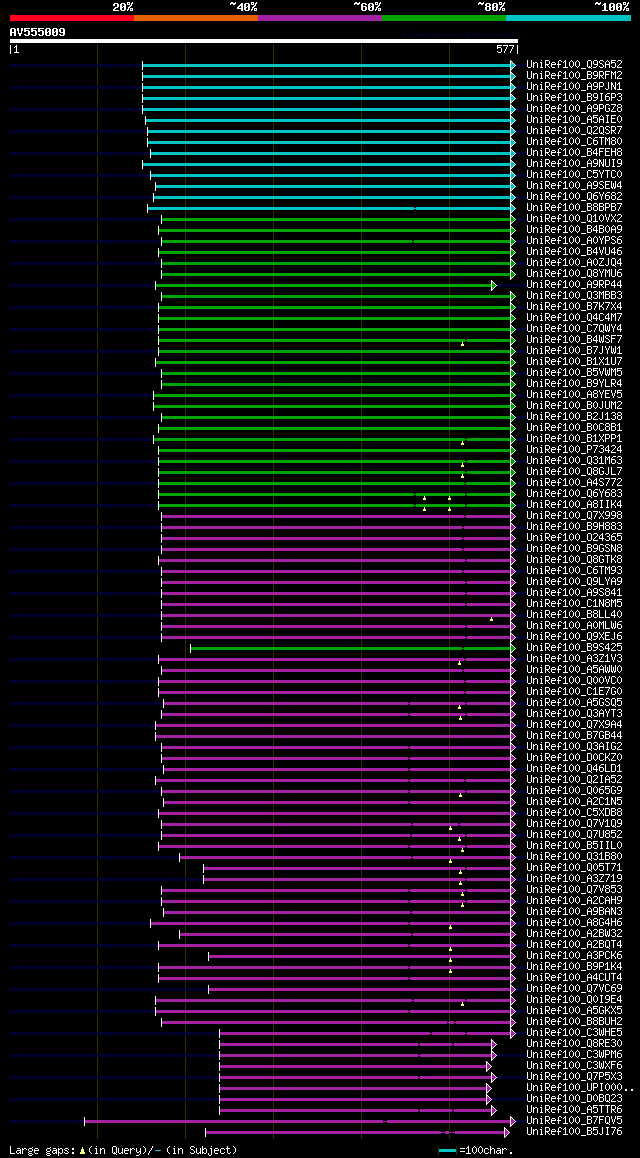
Task: Pick the UniRef100_B1X1U7 hit name
Action: (x=574, y=362)
